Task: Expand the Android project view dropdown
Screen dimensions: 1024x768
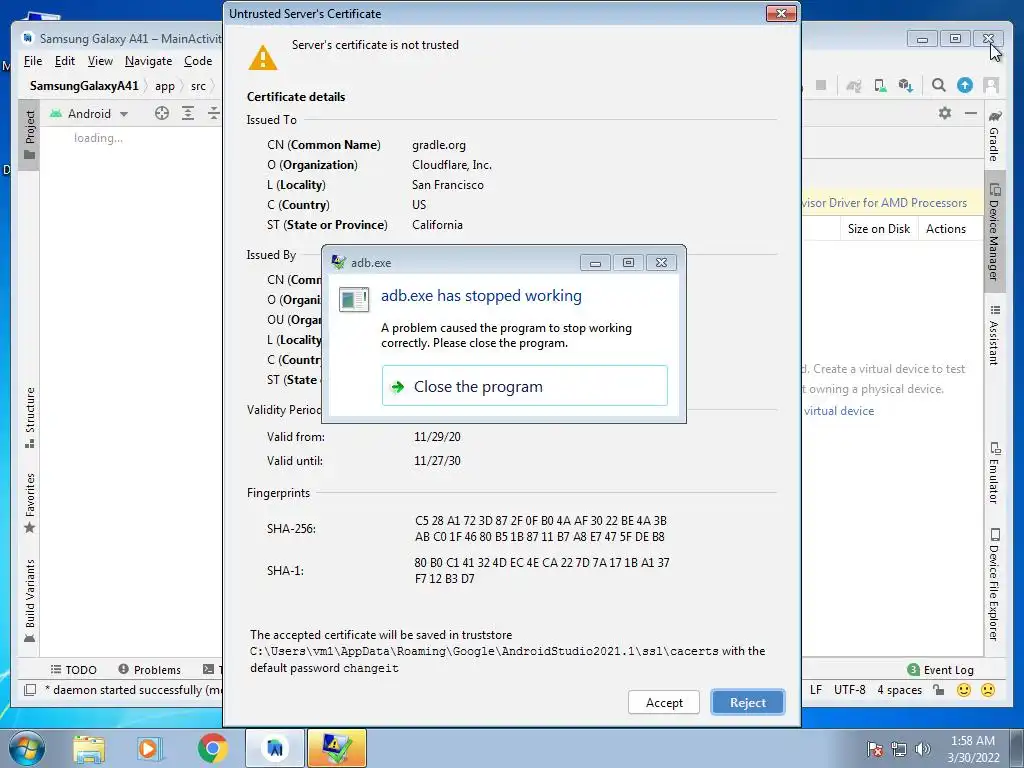Action: click(89, 114)
